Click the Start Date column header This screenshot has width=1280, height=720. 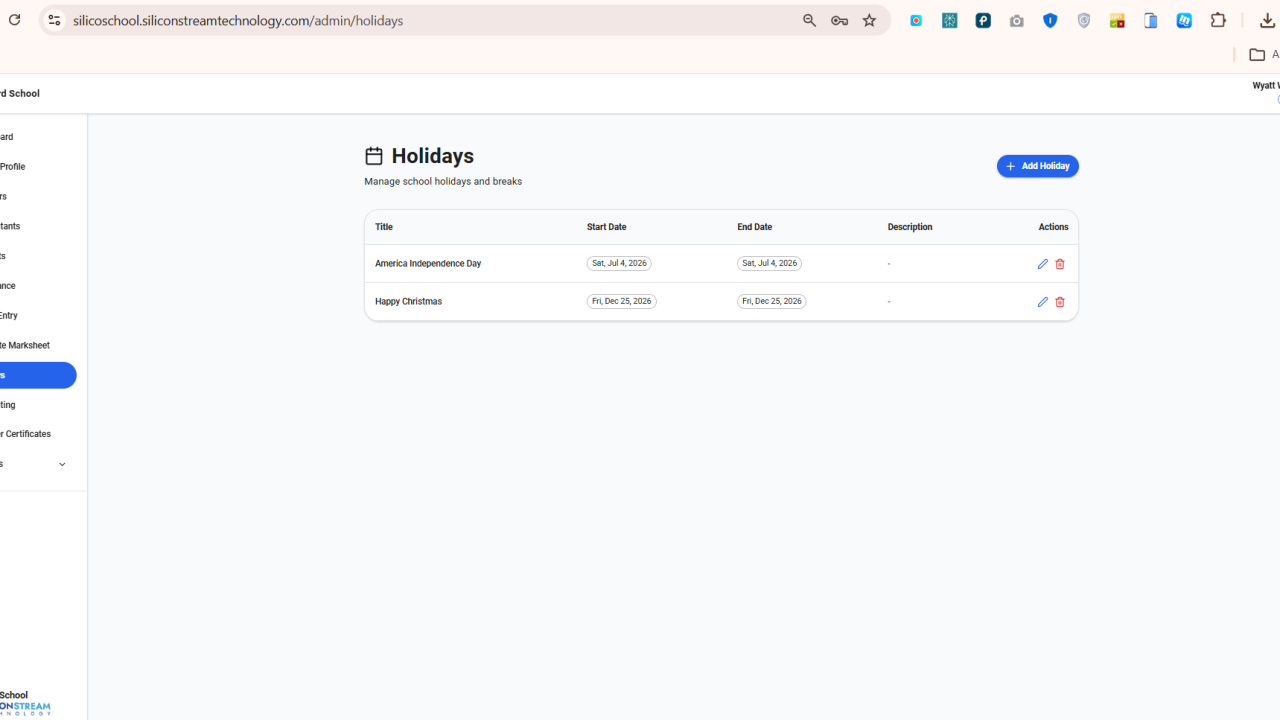click(606, 227)
